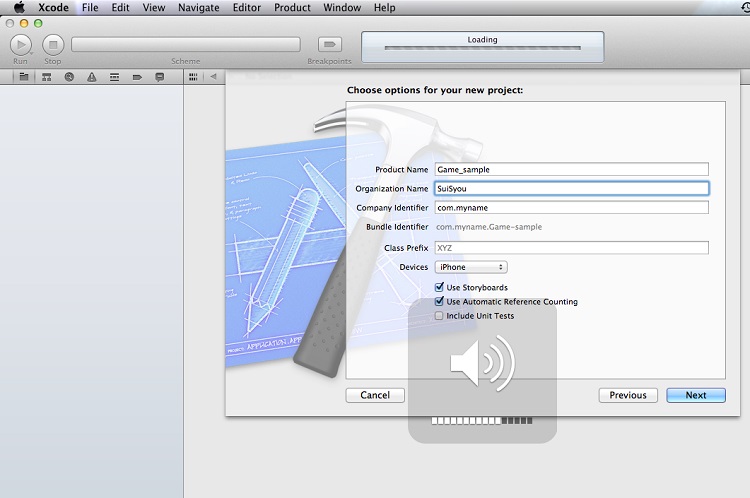The height and width of the screenshot is (498, 750).
Task: Open the Scheme selector bar
Action: 186,44
